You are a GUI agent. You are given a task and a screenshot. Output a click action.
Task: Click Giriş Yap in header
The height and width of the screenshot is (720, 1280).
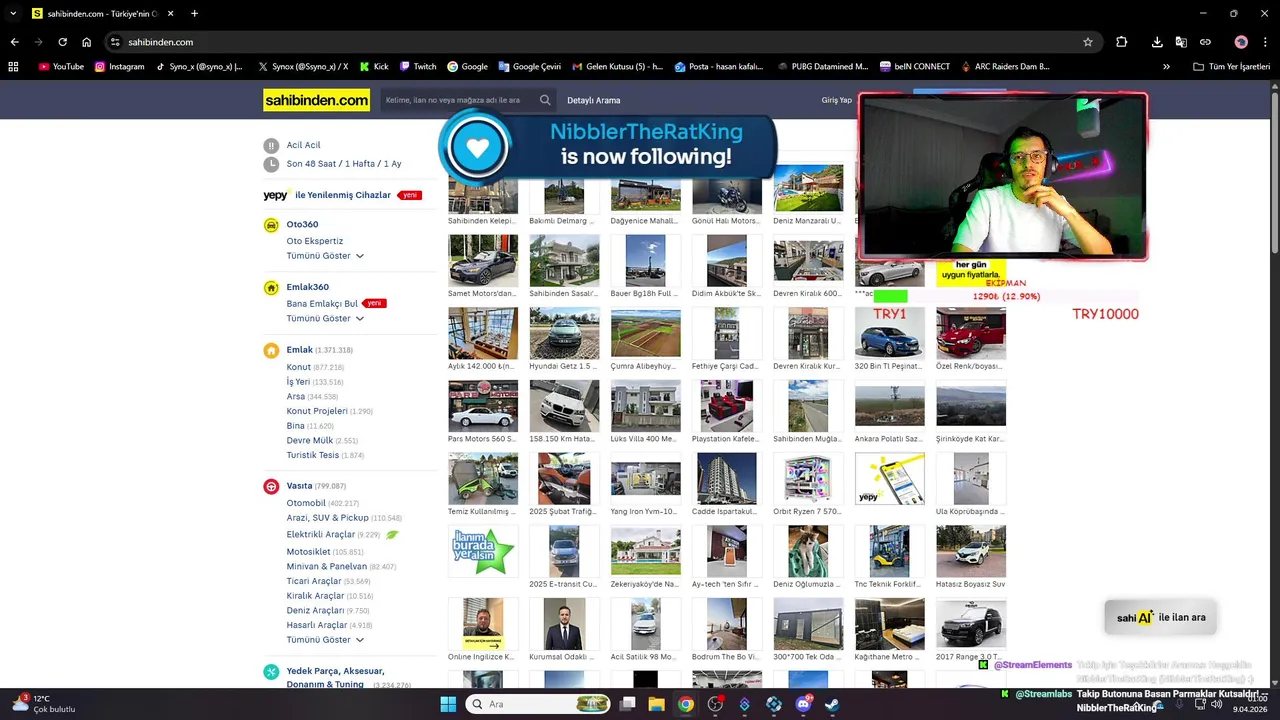click(x=837, y=100)
